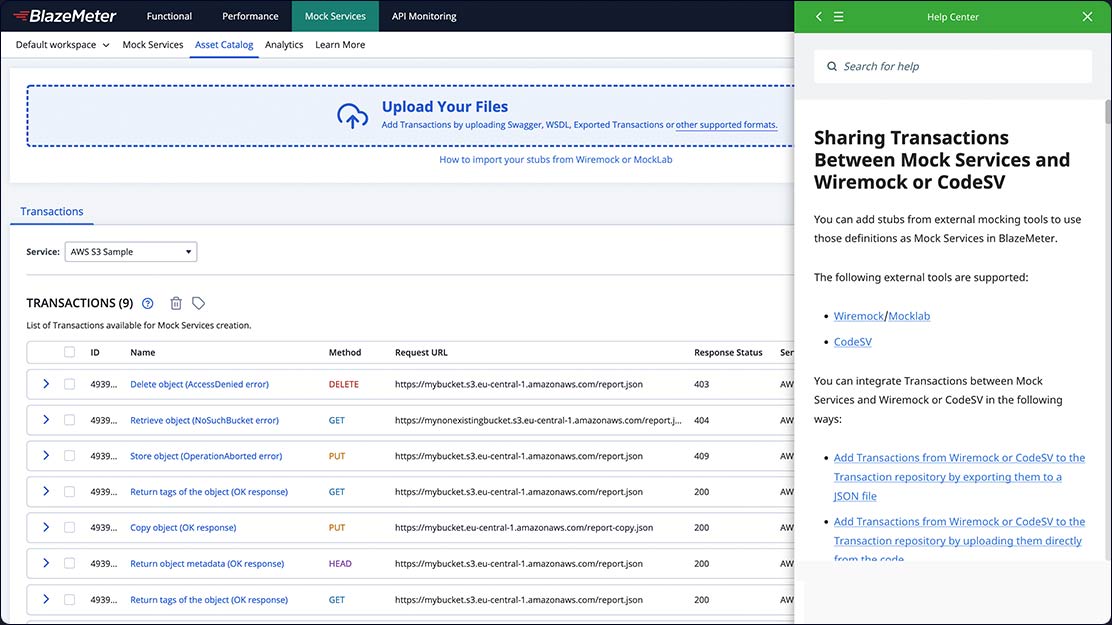Click the DELETE method cell
The image size is (1112, 625).
point(343,384)
